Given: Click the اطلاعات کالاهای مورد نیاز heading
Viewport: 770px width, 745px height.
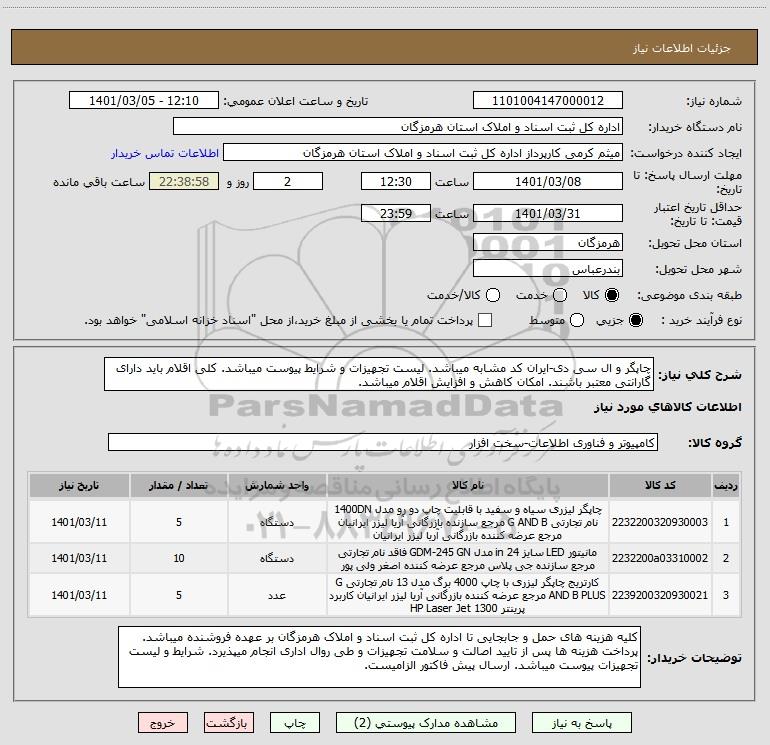Looking at the screenshot, I should click(668, 407).
